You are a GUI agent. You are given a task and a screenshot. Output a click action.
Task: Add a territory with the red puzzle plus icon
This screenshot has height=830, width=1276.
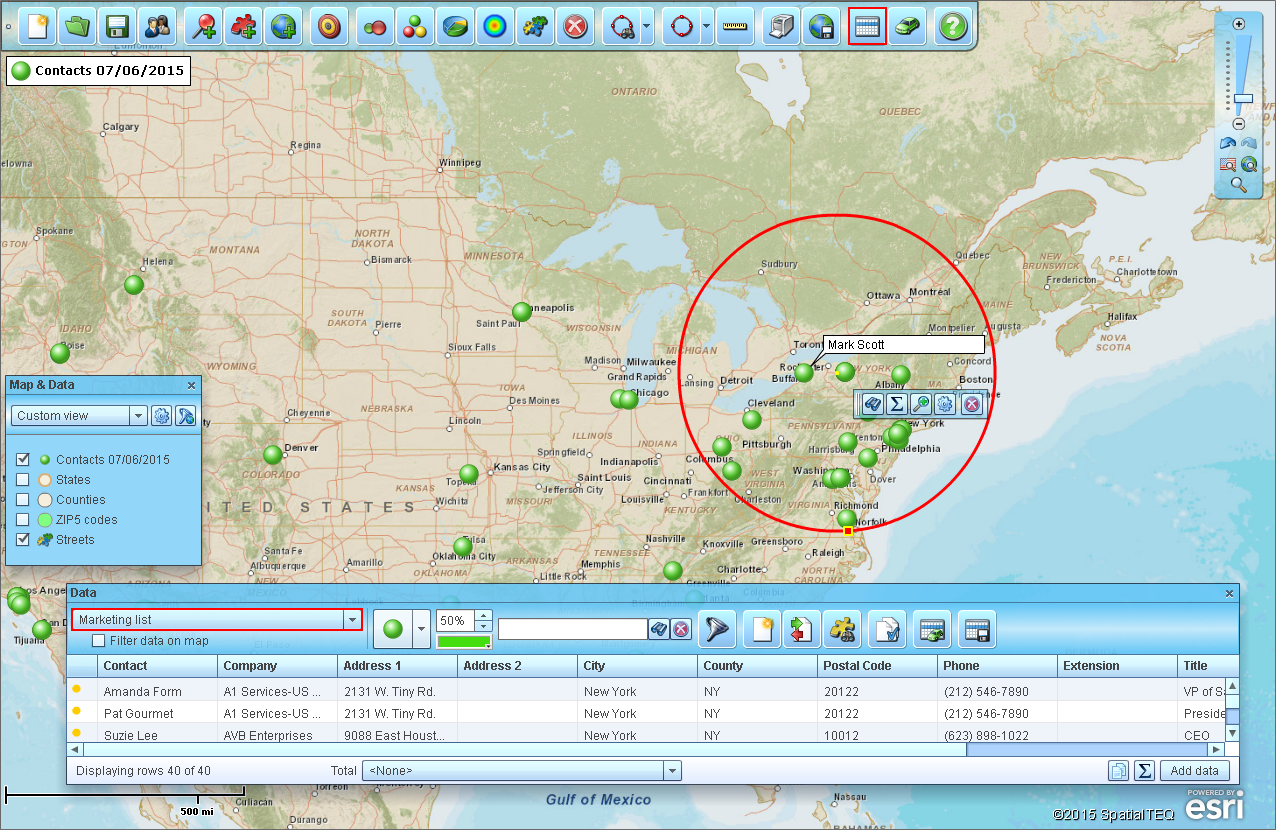(245, 26)
